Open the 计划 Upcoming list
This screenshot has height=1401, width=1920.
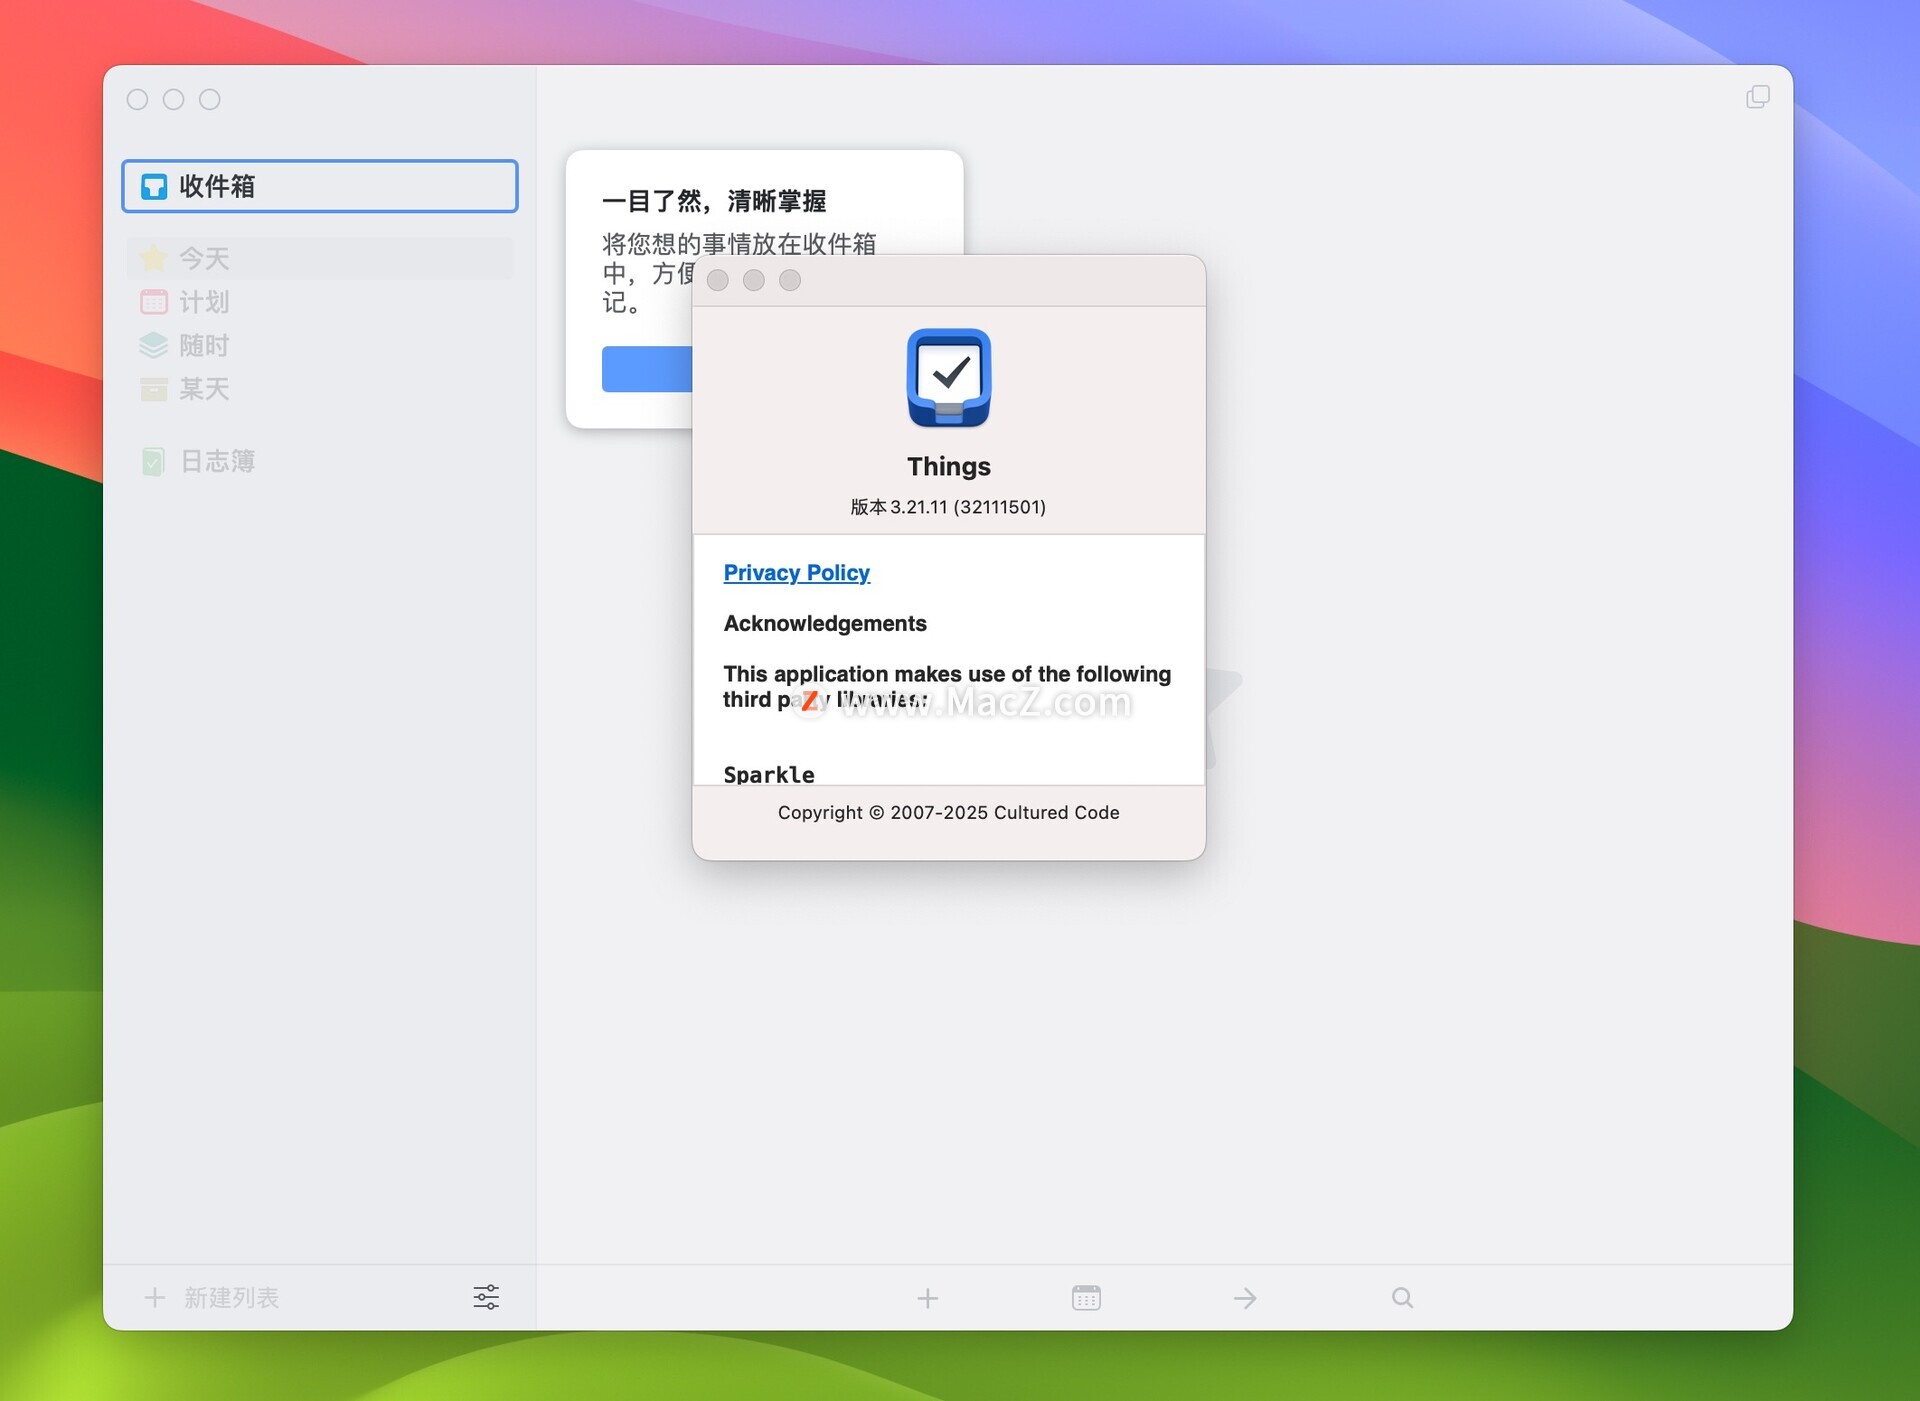click(320, 301)
